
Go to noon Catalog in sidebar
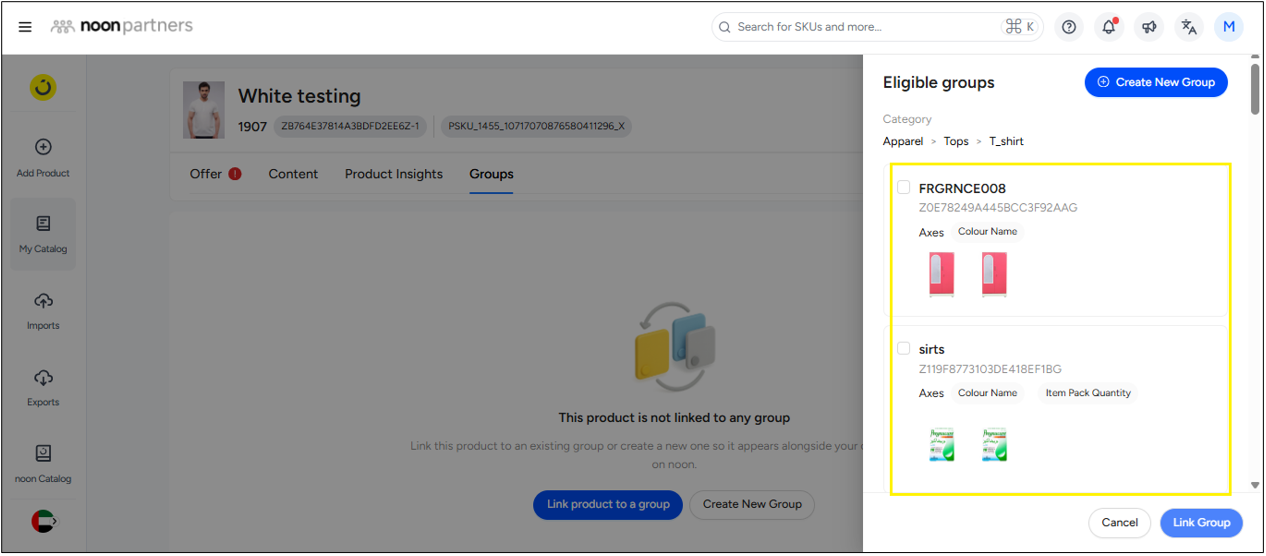[43, 464]
